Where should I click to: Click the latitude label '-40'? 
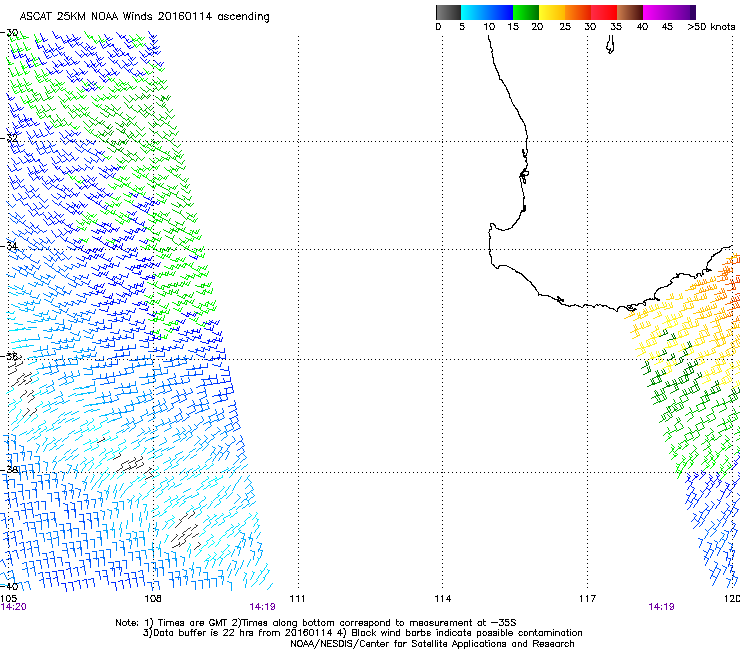tap(9, 586)
